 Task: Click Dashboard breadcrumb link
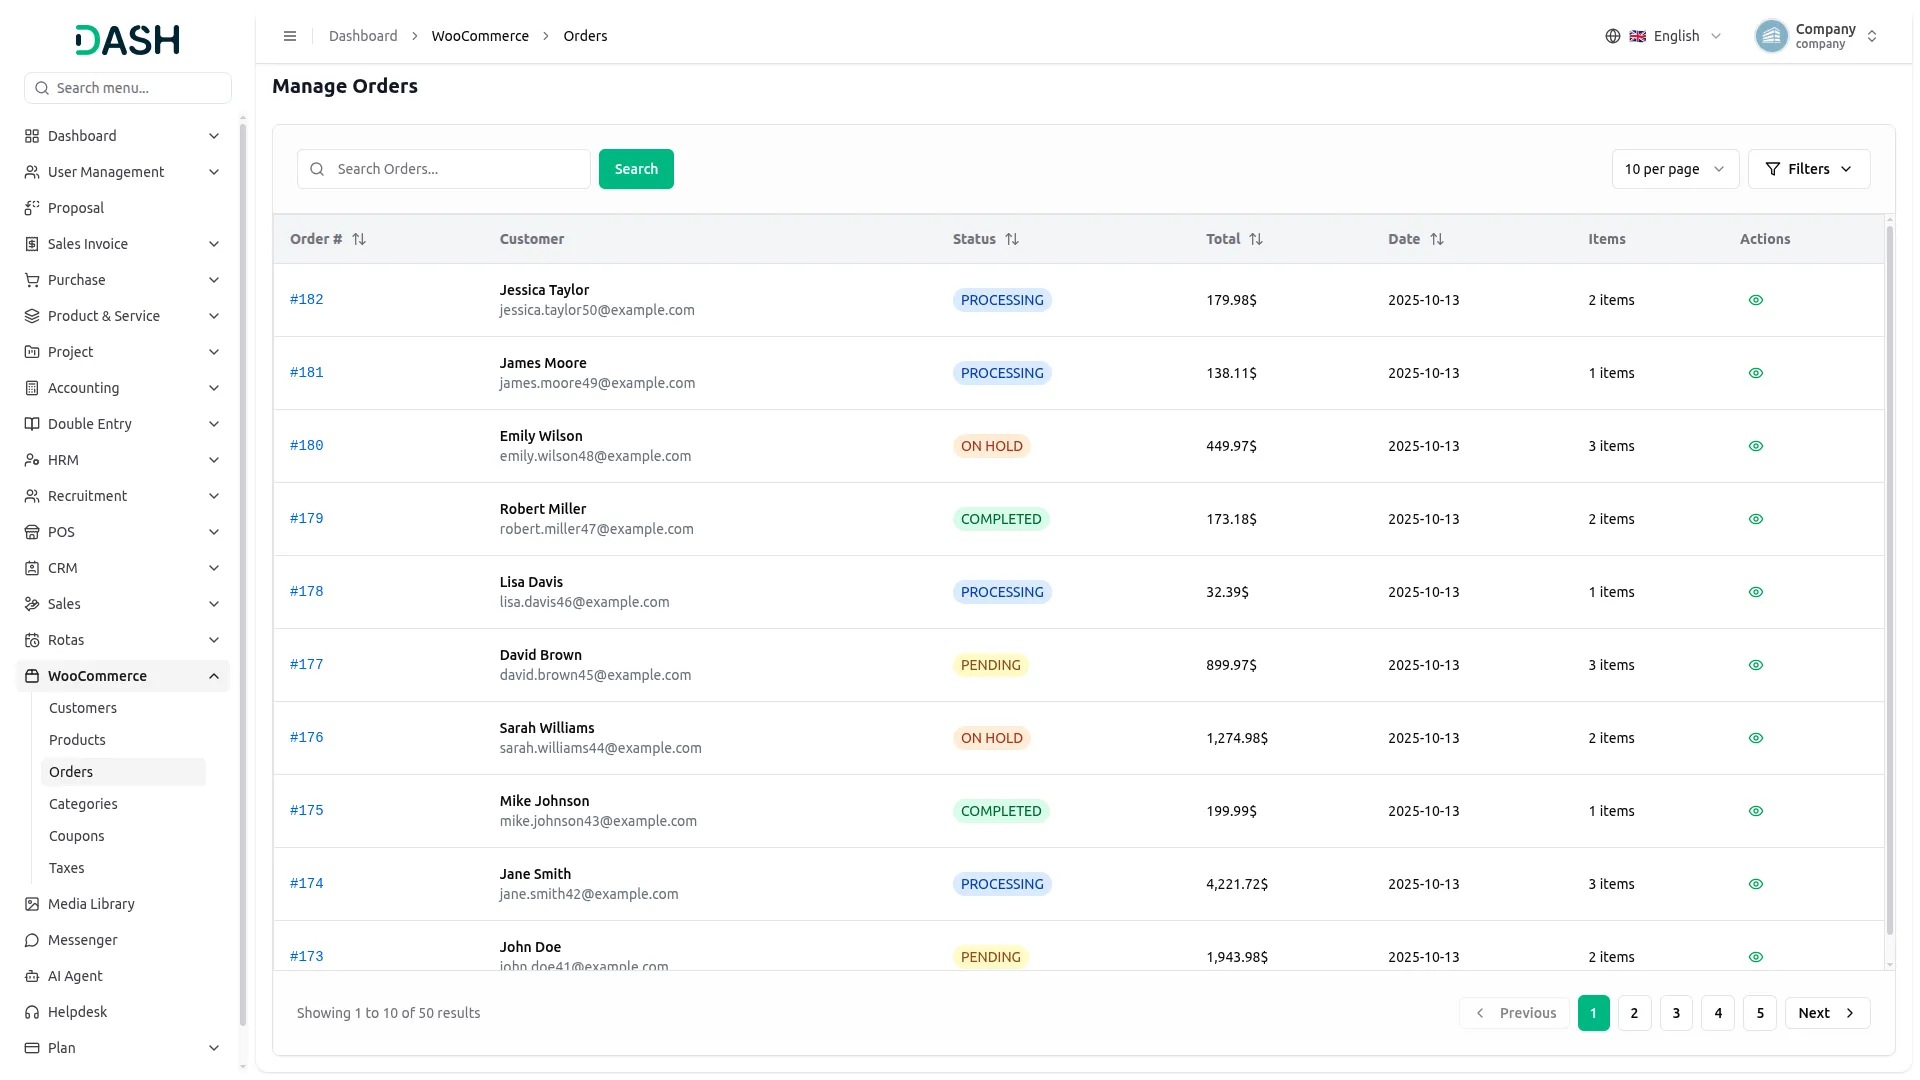click(x=363, y=36)
